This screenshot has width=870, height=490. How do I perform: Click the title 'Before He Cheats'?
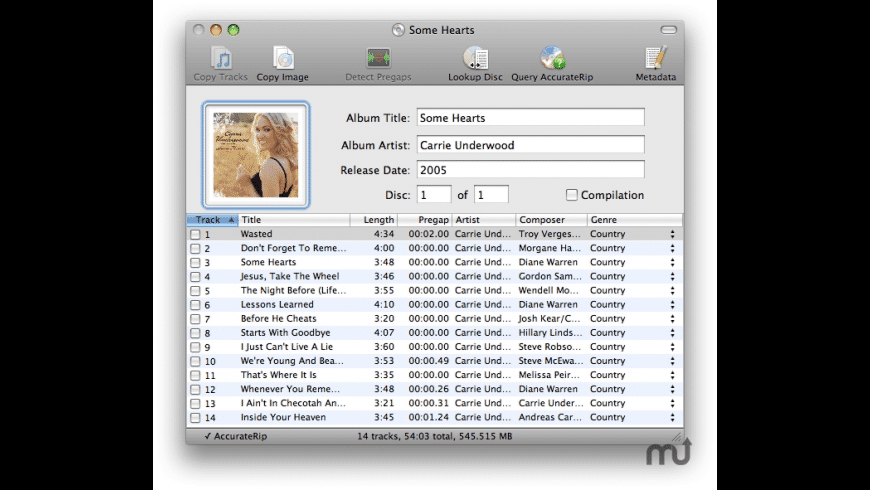(x=279, y=319)
